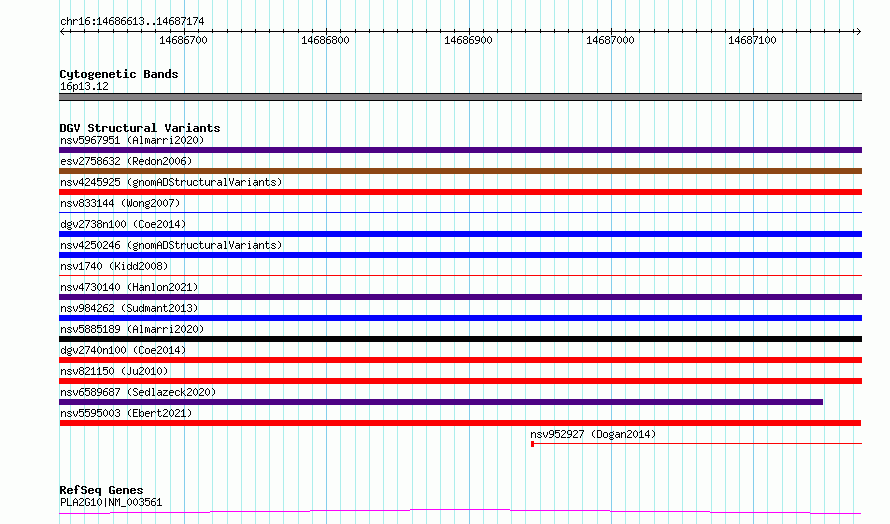Viewport: 890px width, 524px height.
Task: Click the chr16:14686613..14687174 coordinate label
Action: (x=132, y=22)
